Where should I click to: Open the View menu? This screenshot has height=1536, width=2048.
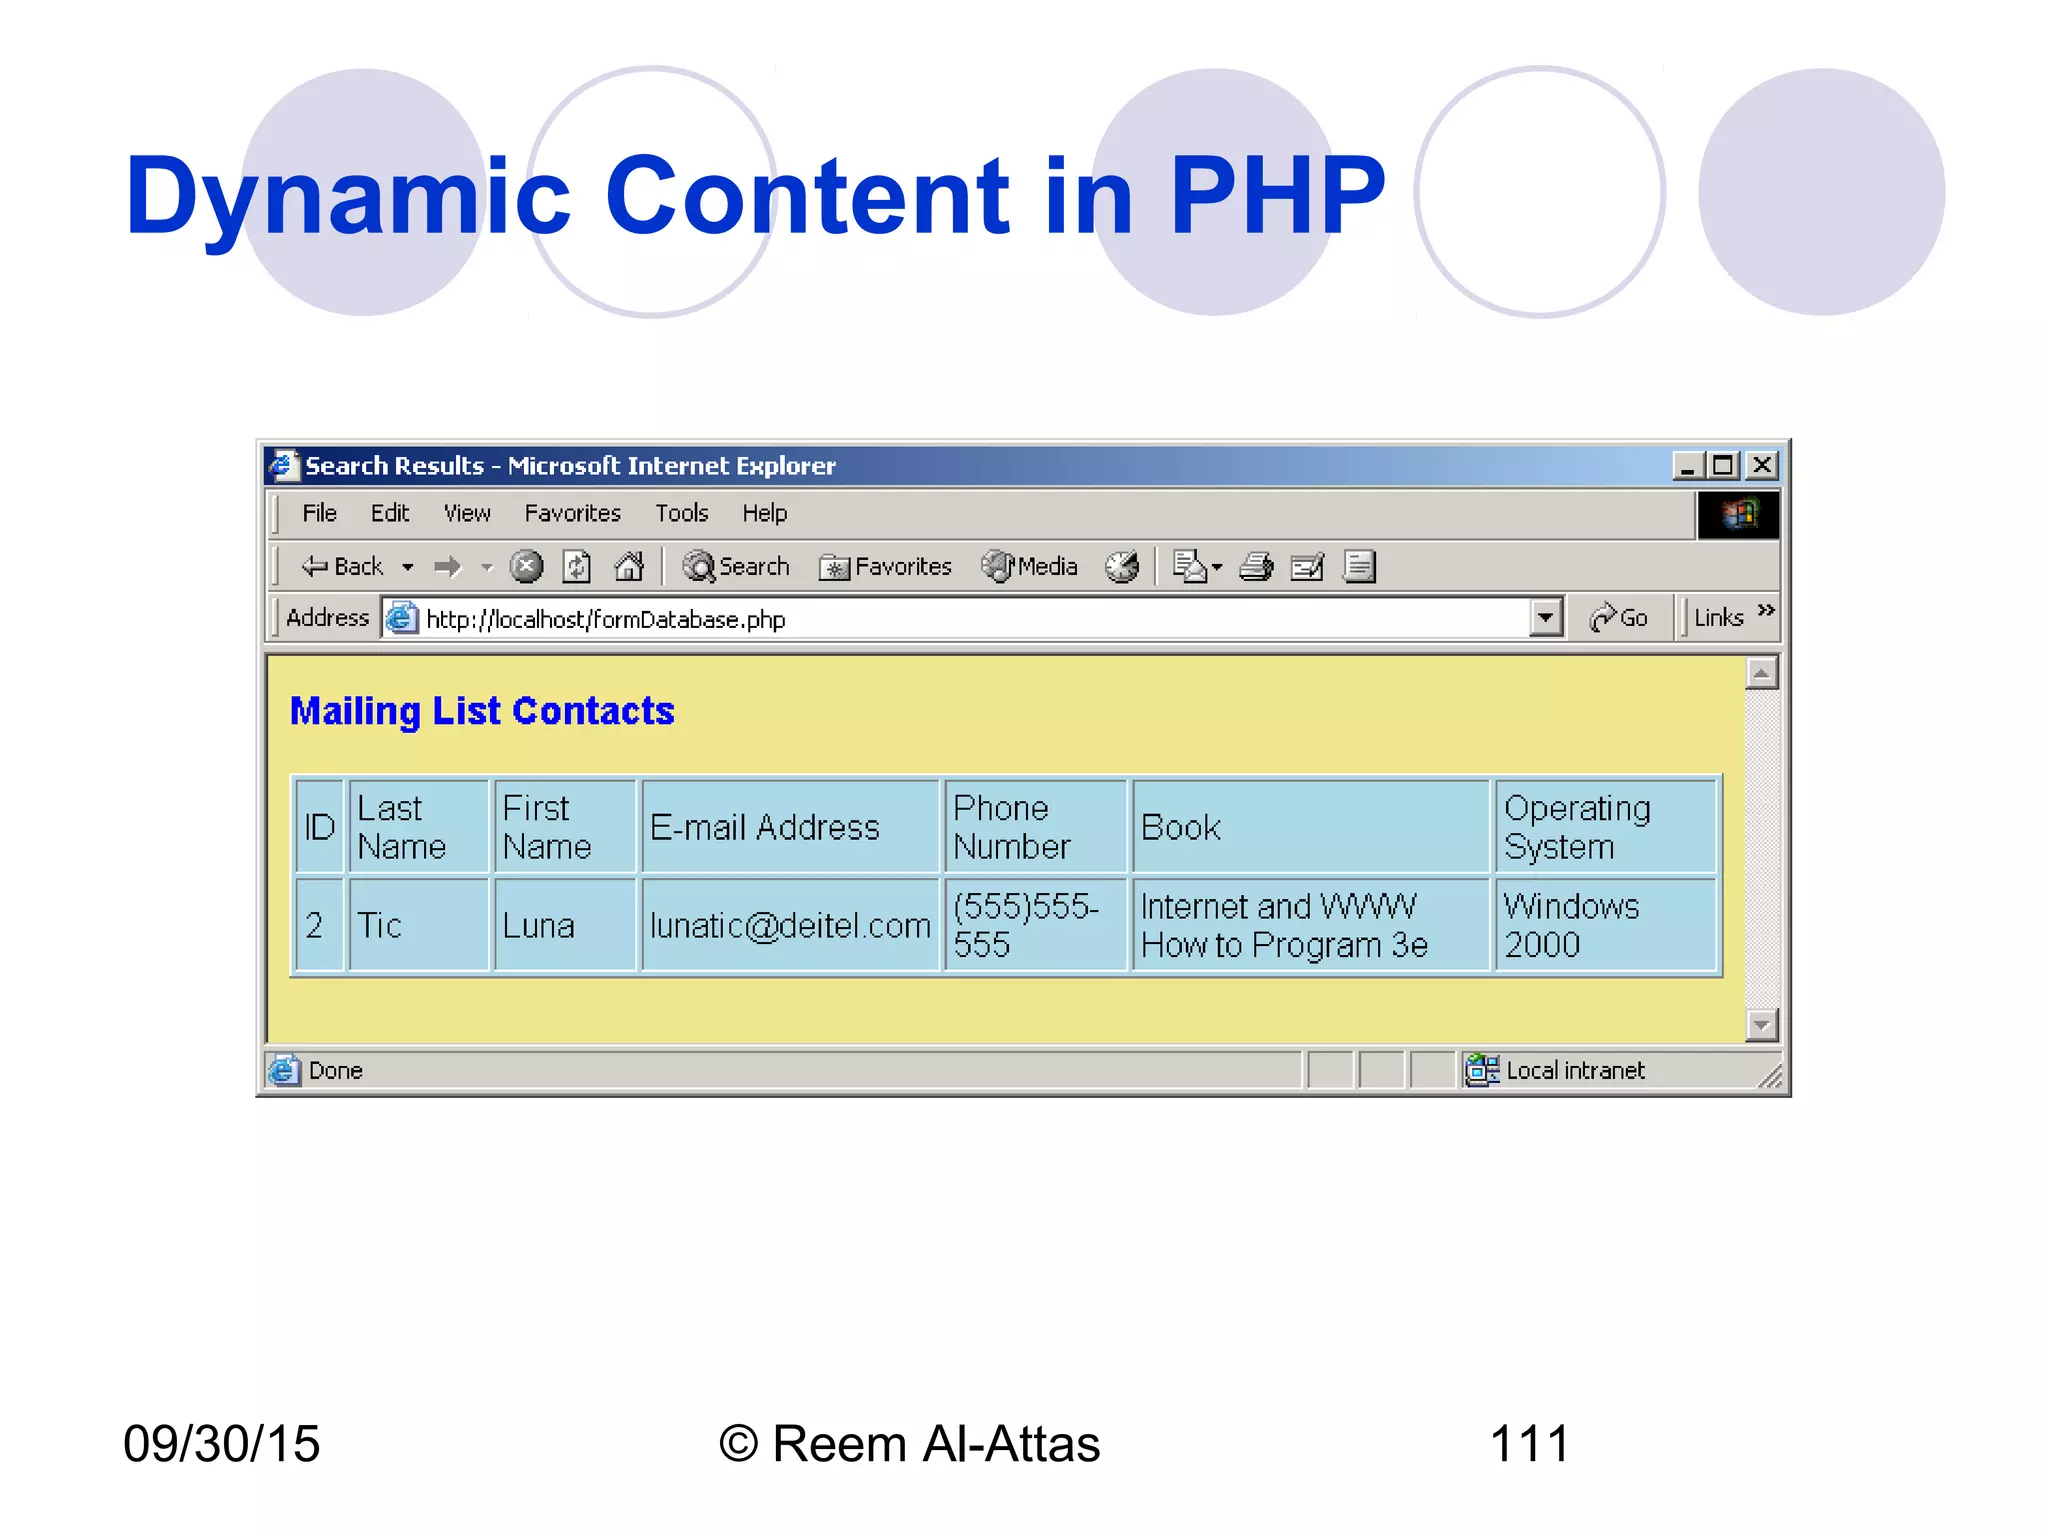pos(467,513)
